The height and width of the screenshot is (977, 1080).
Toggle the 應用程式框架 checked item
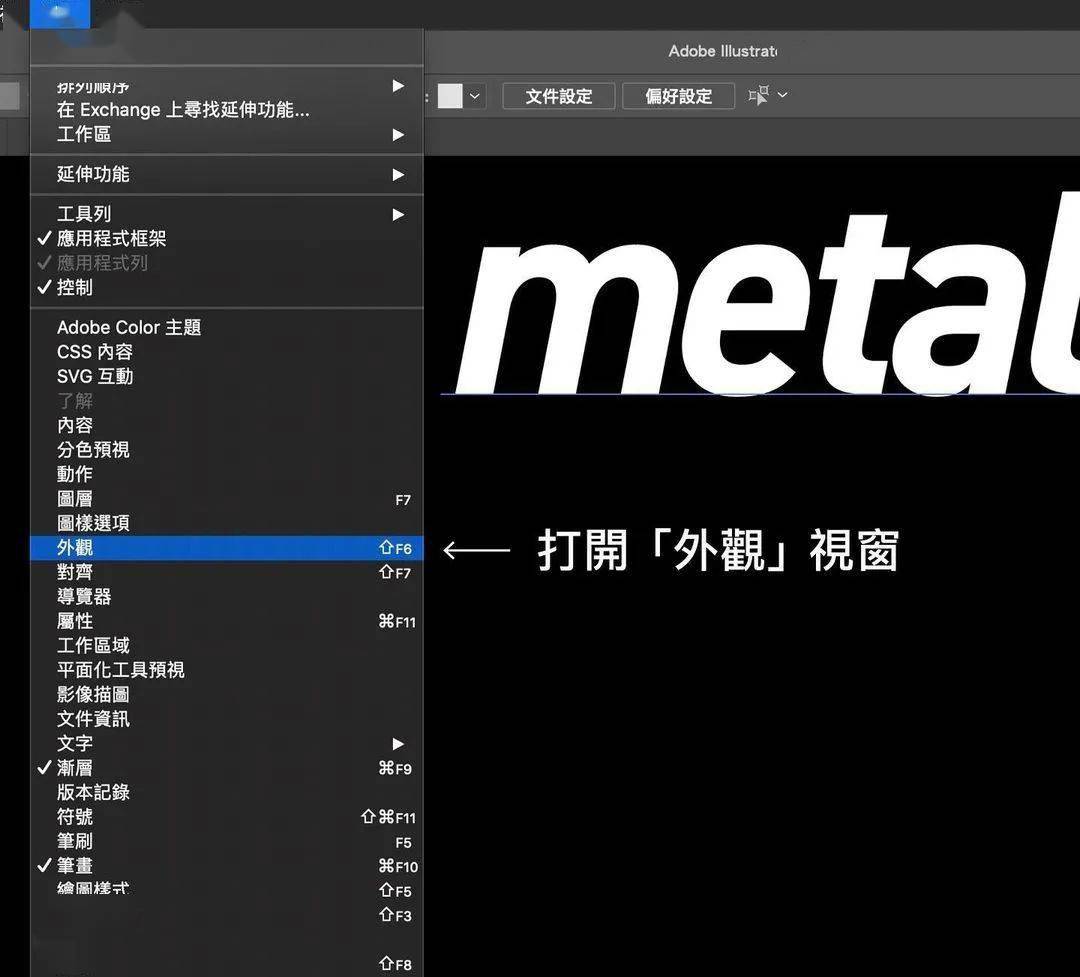tap(227, 238)
